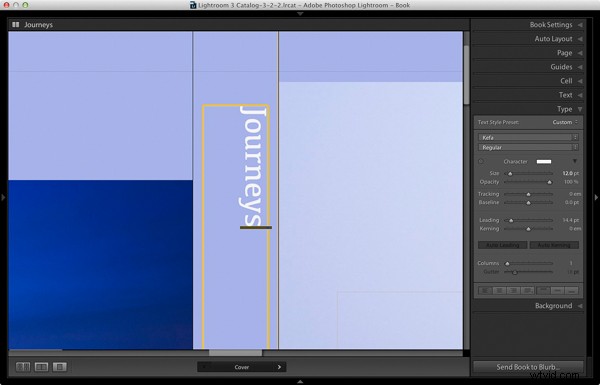Center-align text in Type panel

click(x=499, y=291)
